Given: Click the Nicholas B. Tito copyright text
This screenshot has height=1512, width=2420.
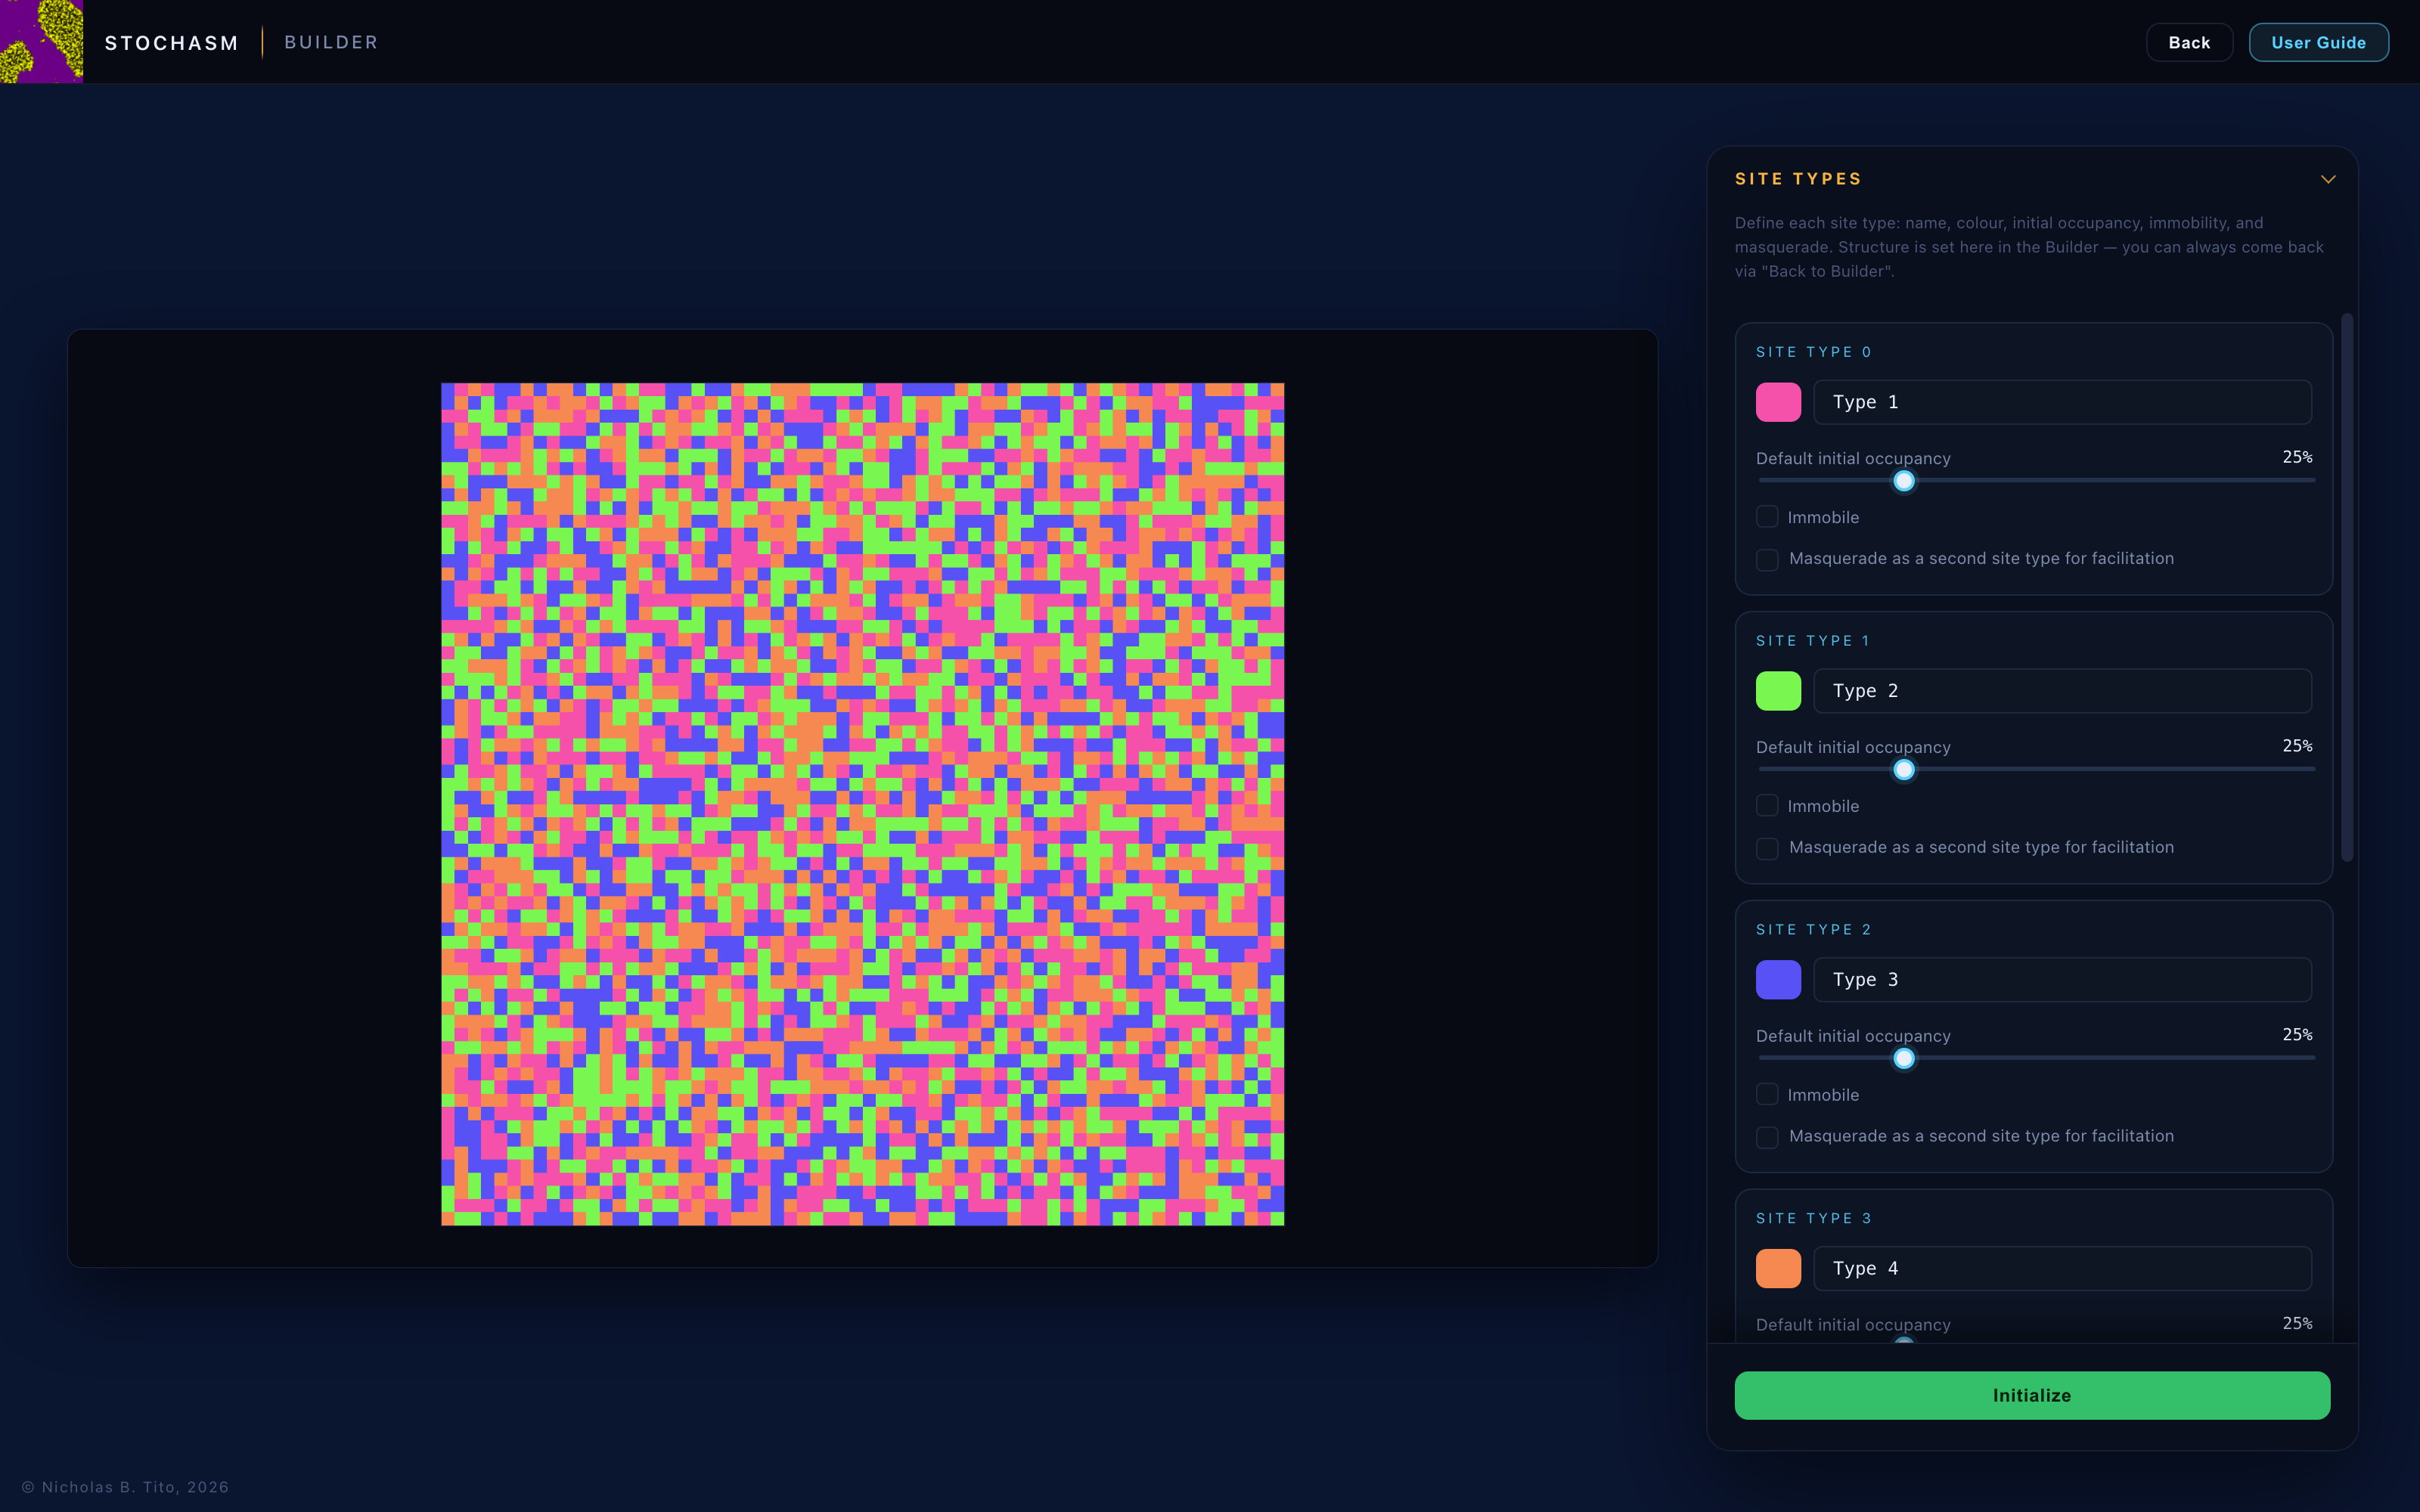Looking at the screenshot, I should tap(126, 1487).
